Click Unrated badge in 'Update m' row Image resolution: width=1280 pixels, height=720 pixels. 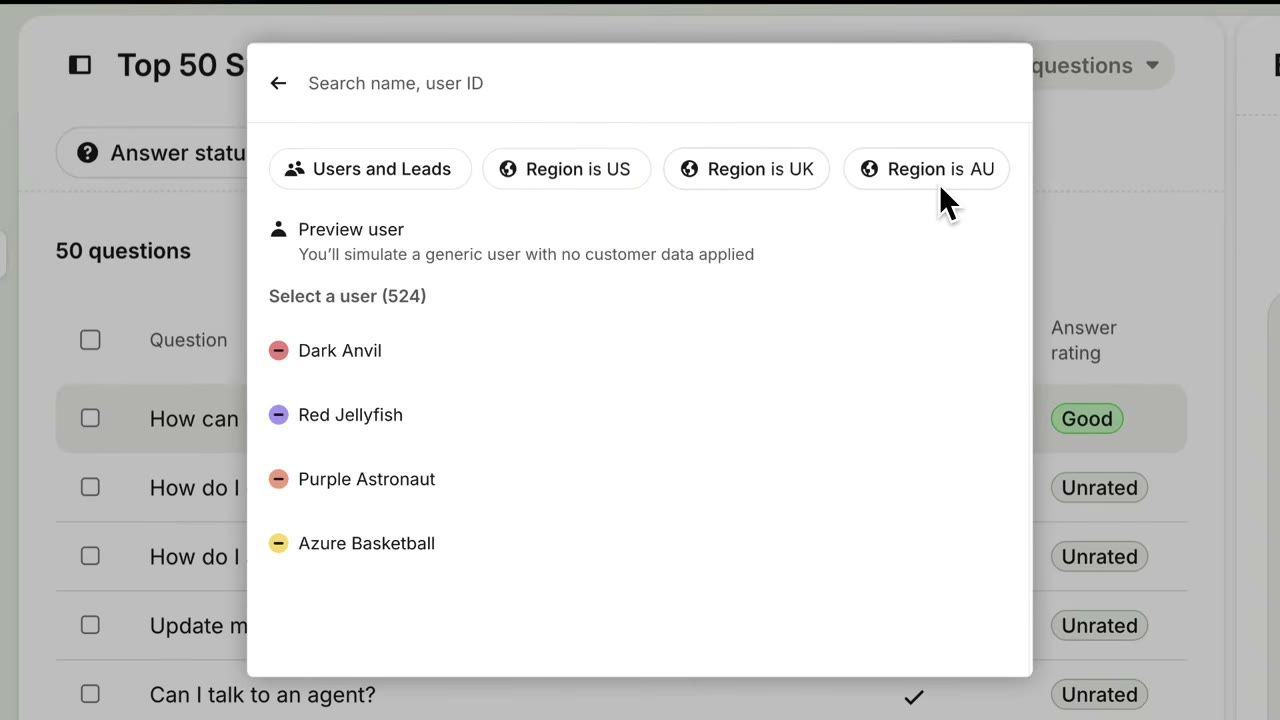(1099, 626)
